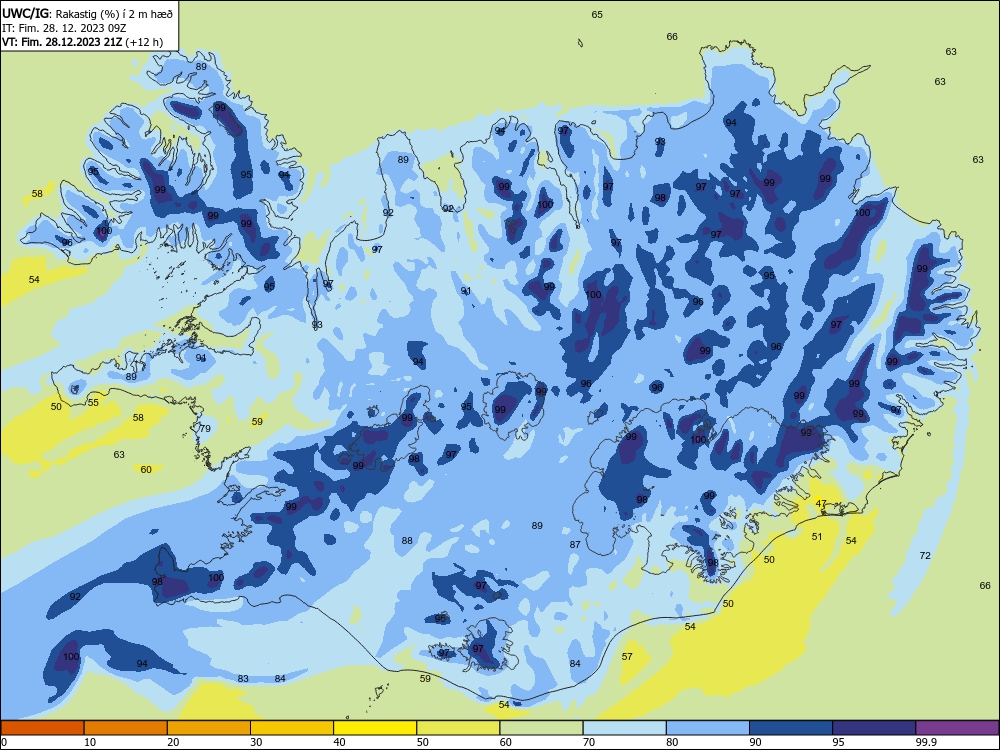Click the humidity value '57' on the map
Viewport: 1000px width, 750px height.
(627, 656)
